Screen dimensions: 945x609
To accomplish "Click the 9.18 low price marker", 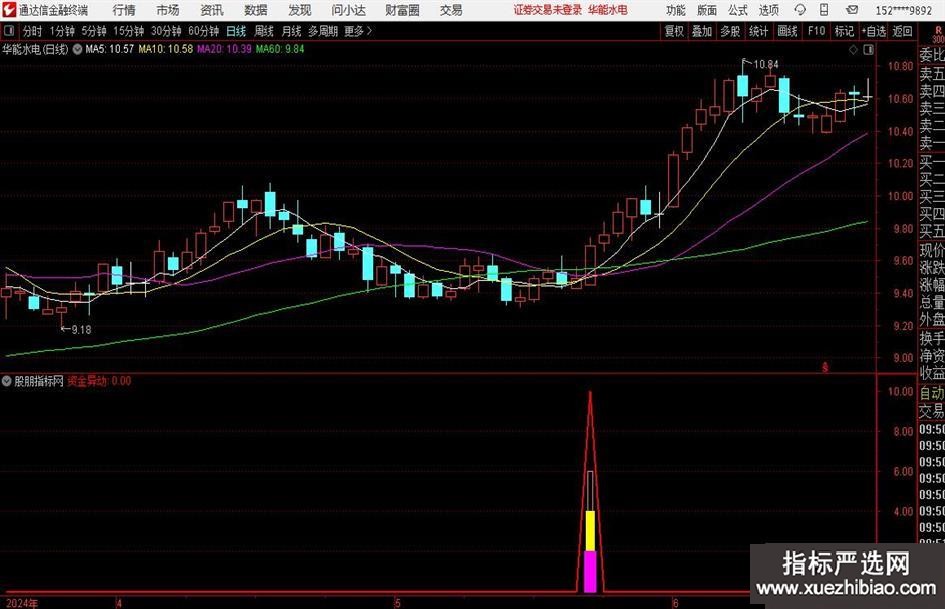I will click(81, 329).
